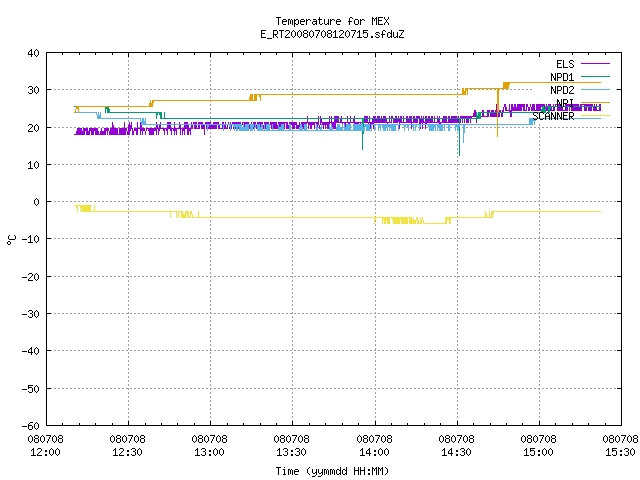Click the NPD1 legend label

coord(562,77)
